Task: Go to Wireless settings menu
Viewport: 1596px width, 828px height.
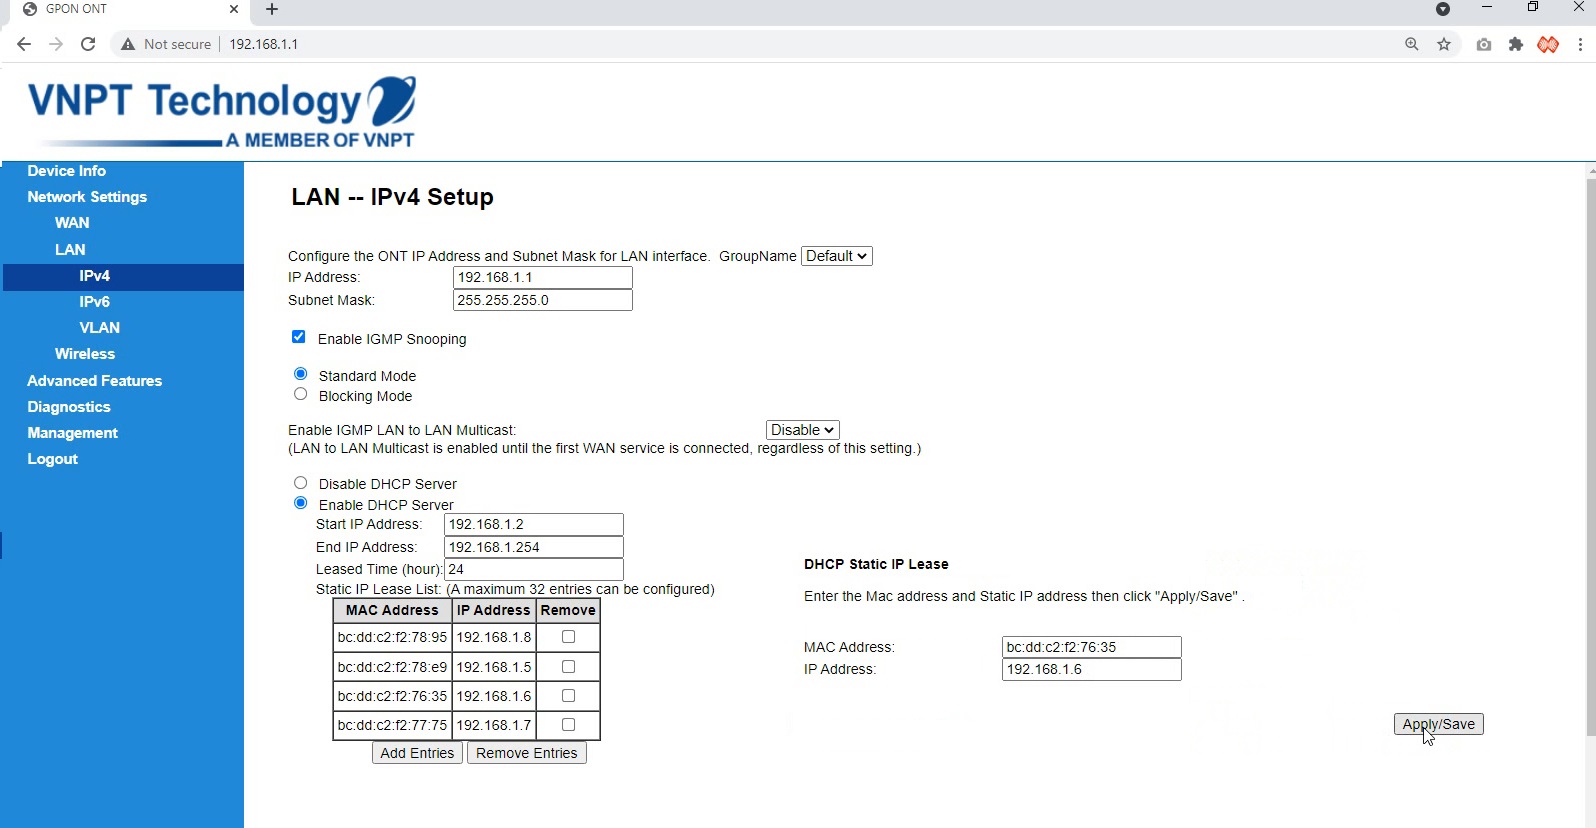Action: click(x=85, y=354)
